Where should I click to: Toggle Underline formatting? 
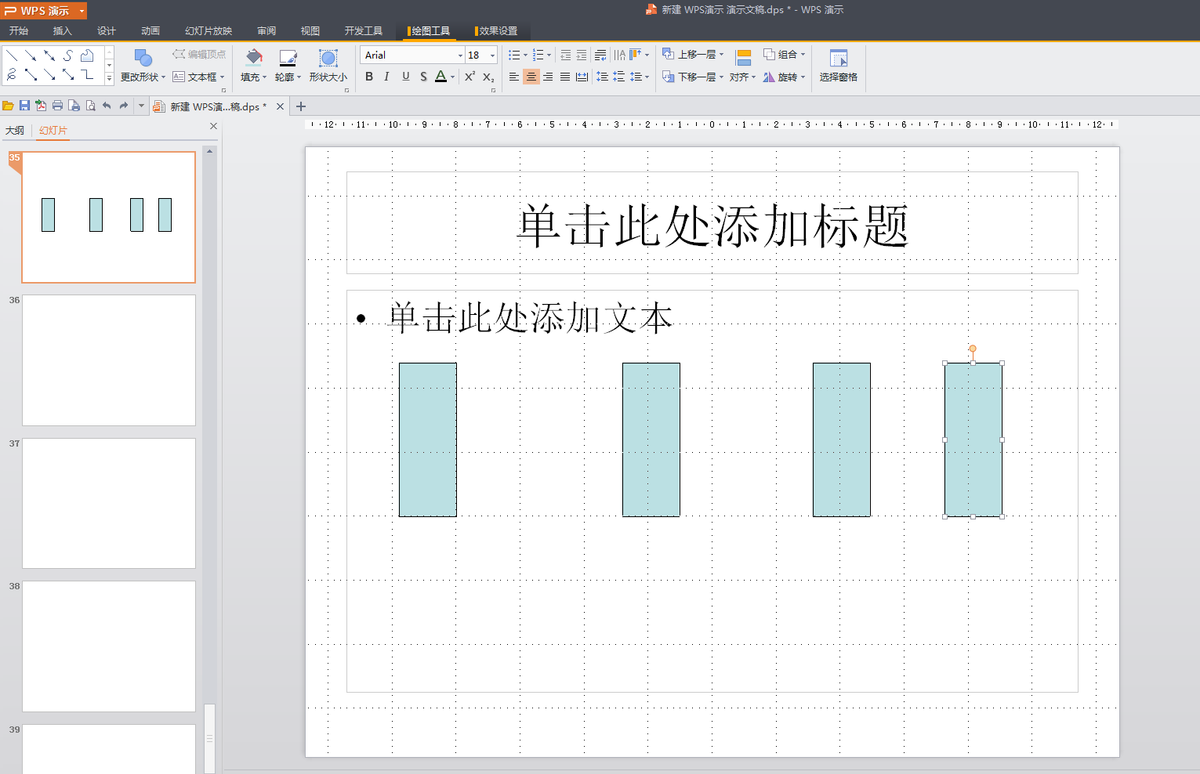405,76
